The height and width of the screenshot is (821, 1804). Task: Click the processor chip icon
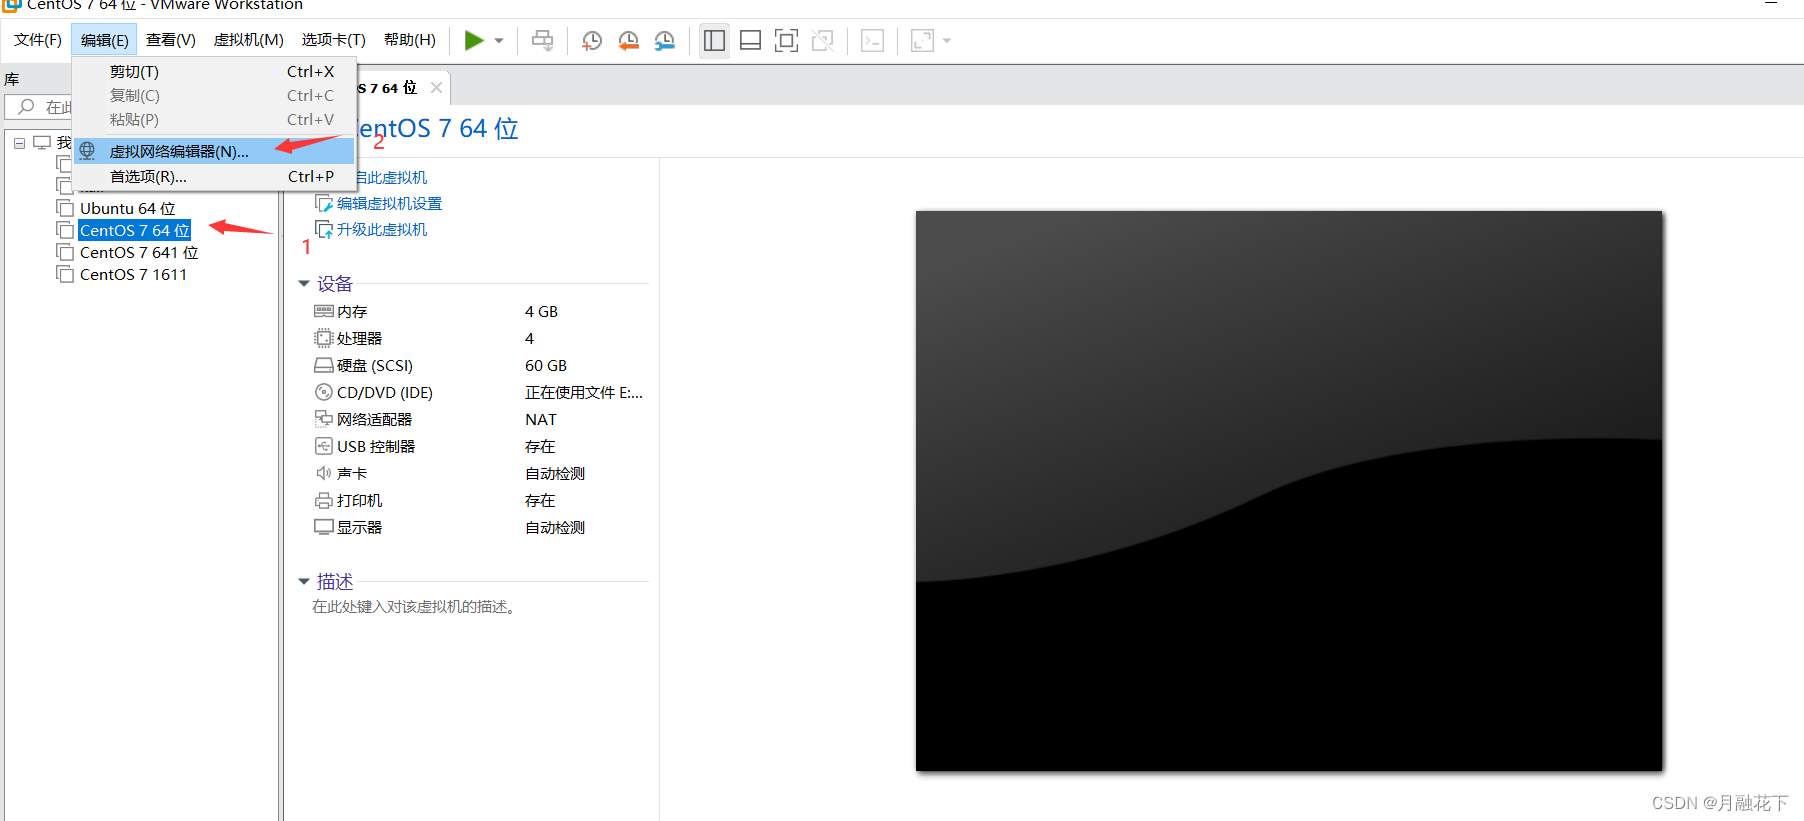point(324,338)
